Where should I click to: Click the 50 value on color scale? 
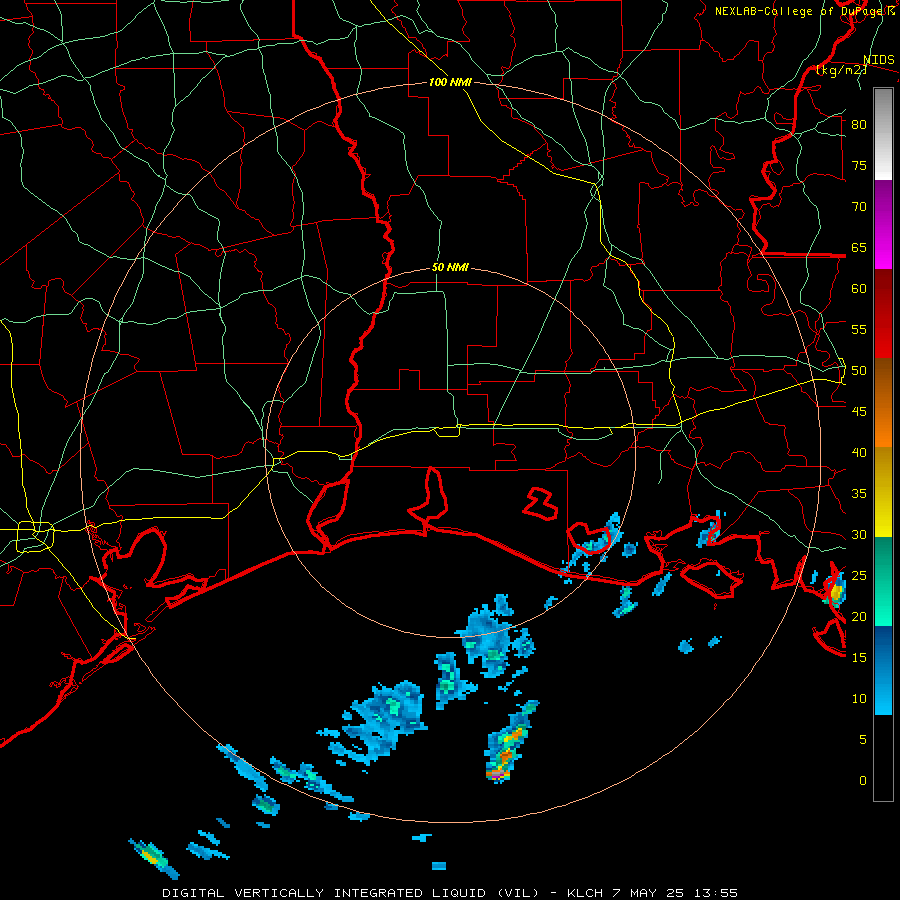859,371
